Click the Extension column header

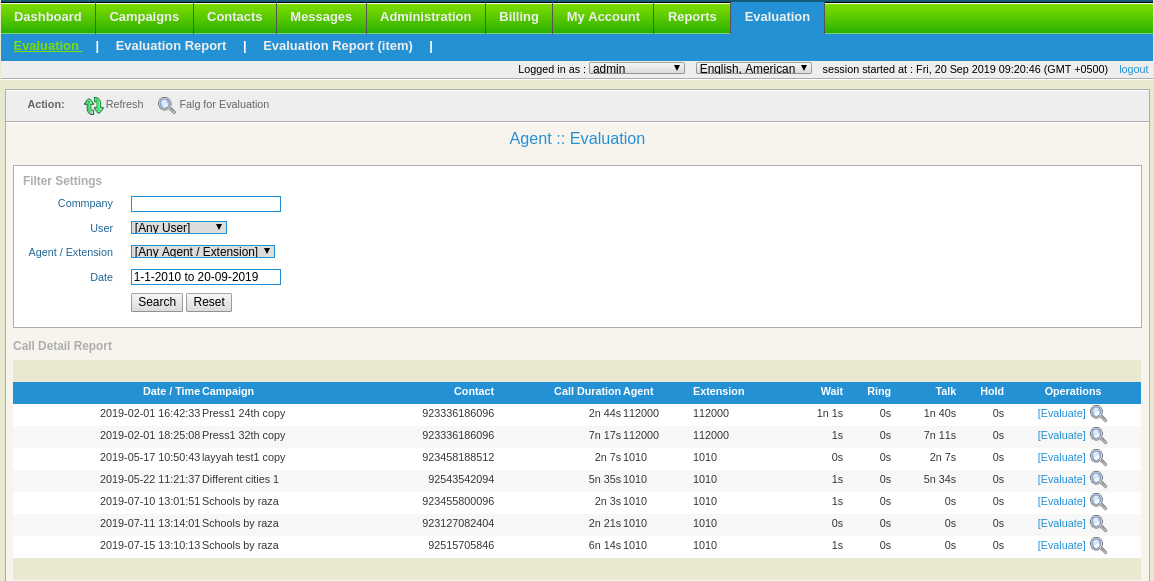[x=718, y=392]
